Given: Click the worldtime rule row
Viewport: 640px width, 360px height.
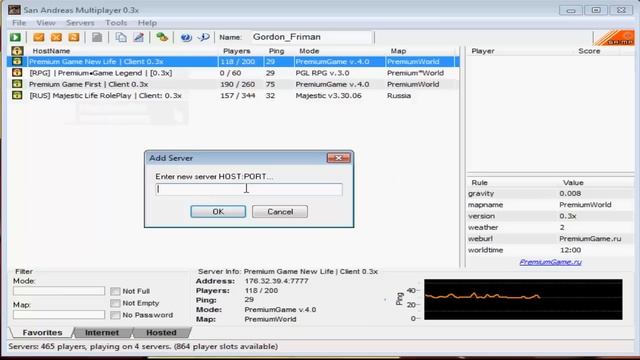Looking at the screenshot, I should [550, 250].
